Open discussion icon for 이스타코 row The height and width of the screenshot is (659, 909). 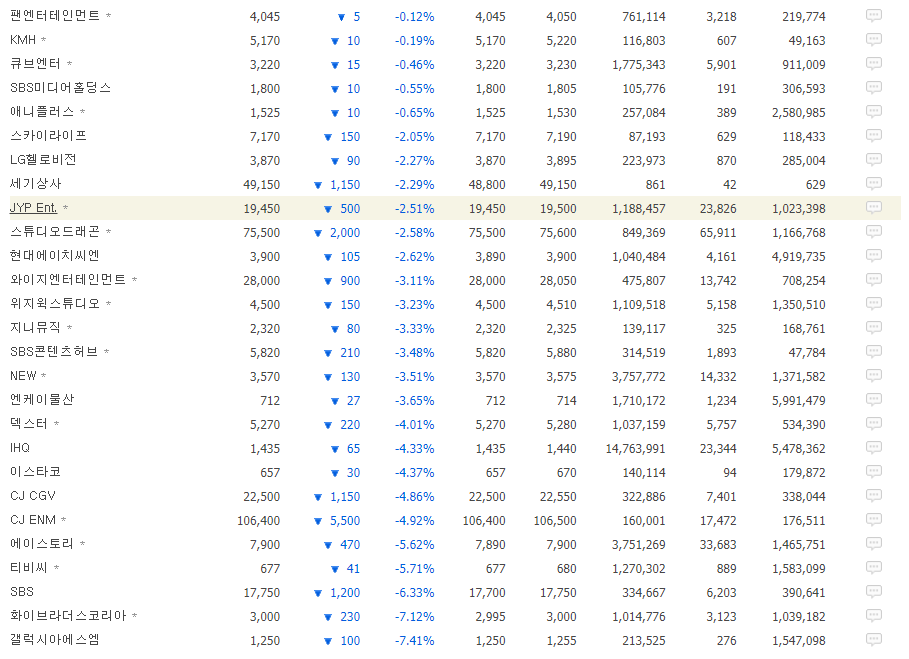click(874, 472)
